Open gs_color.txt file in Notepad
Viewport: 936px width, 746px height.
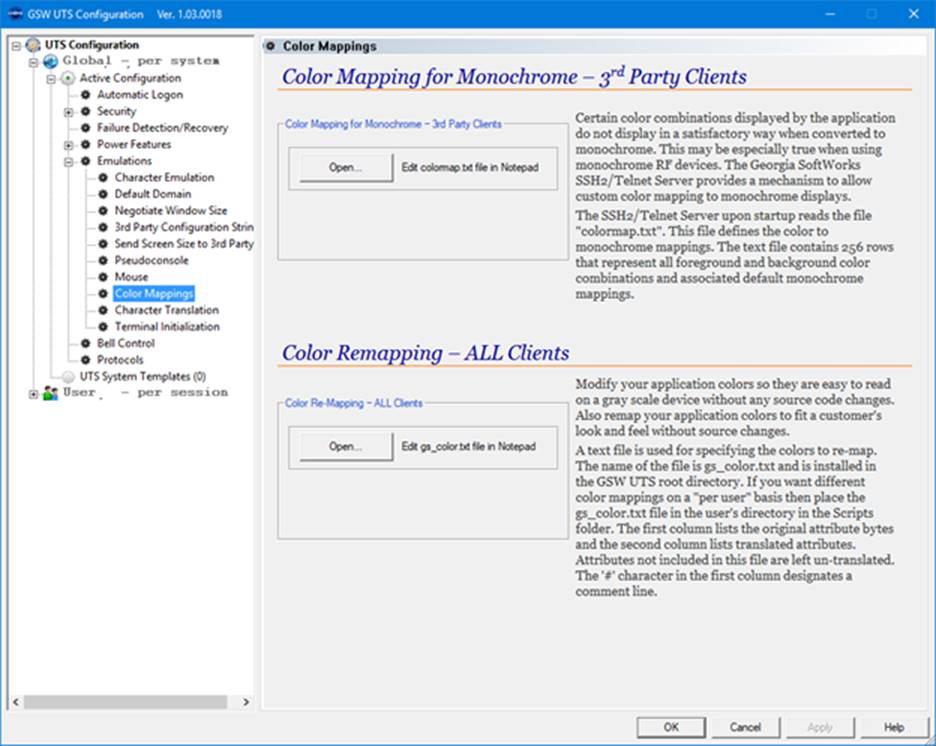click(346, 446)
